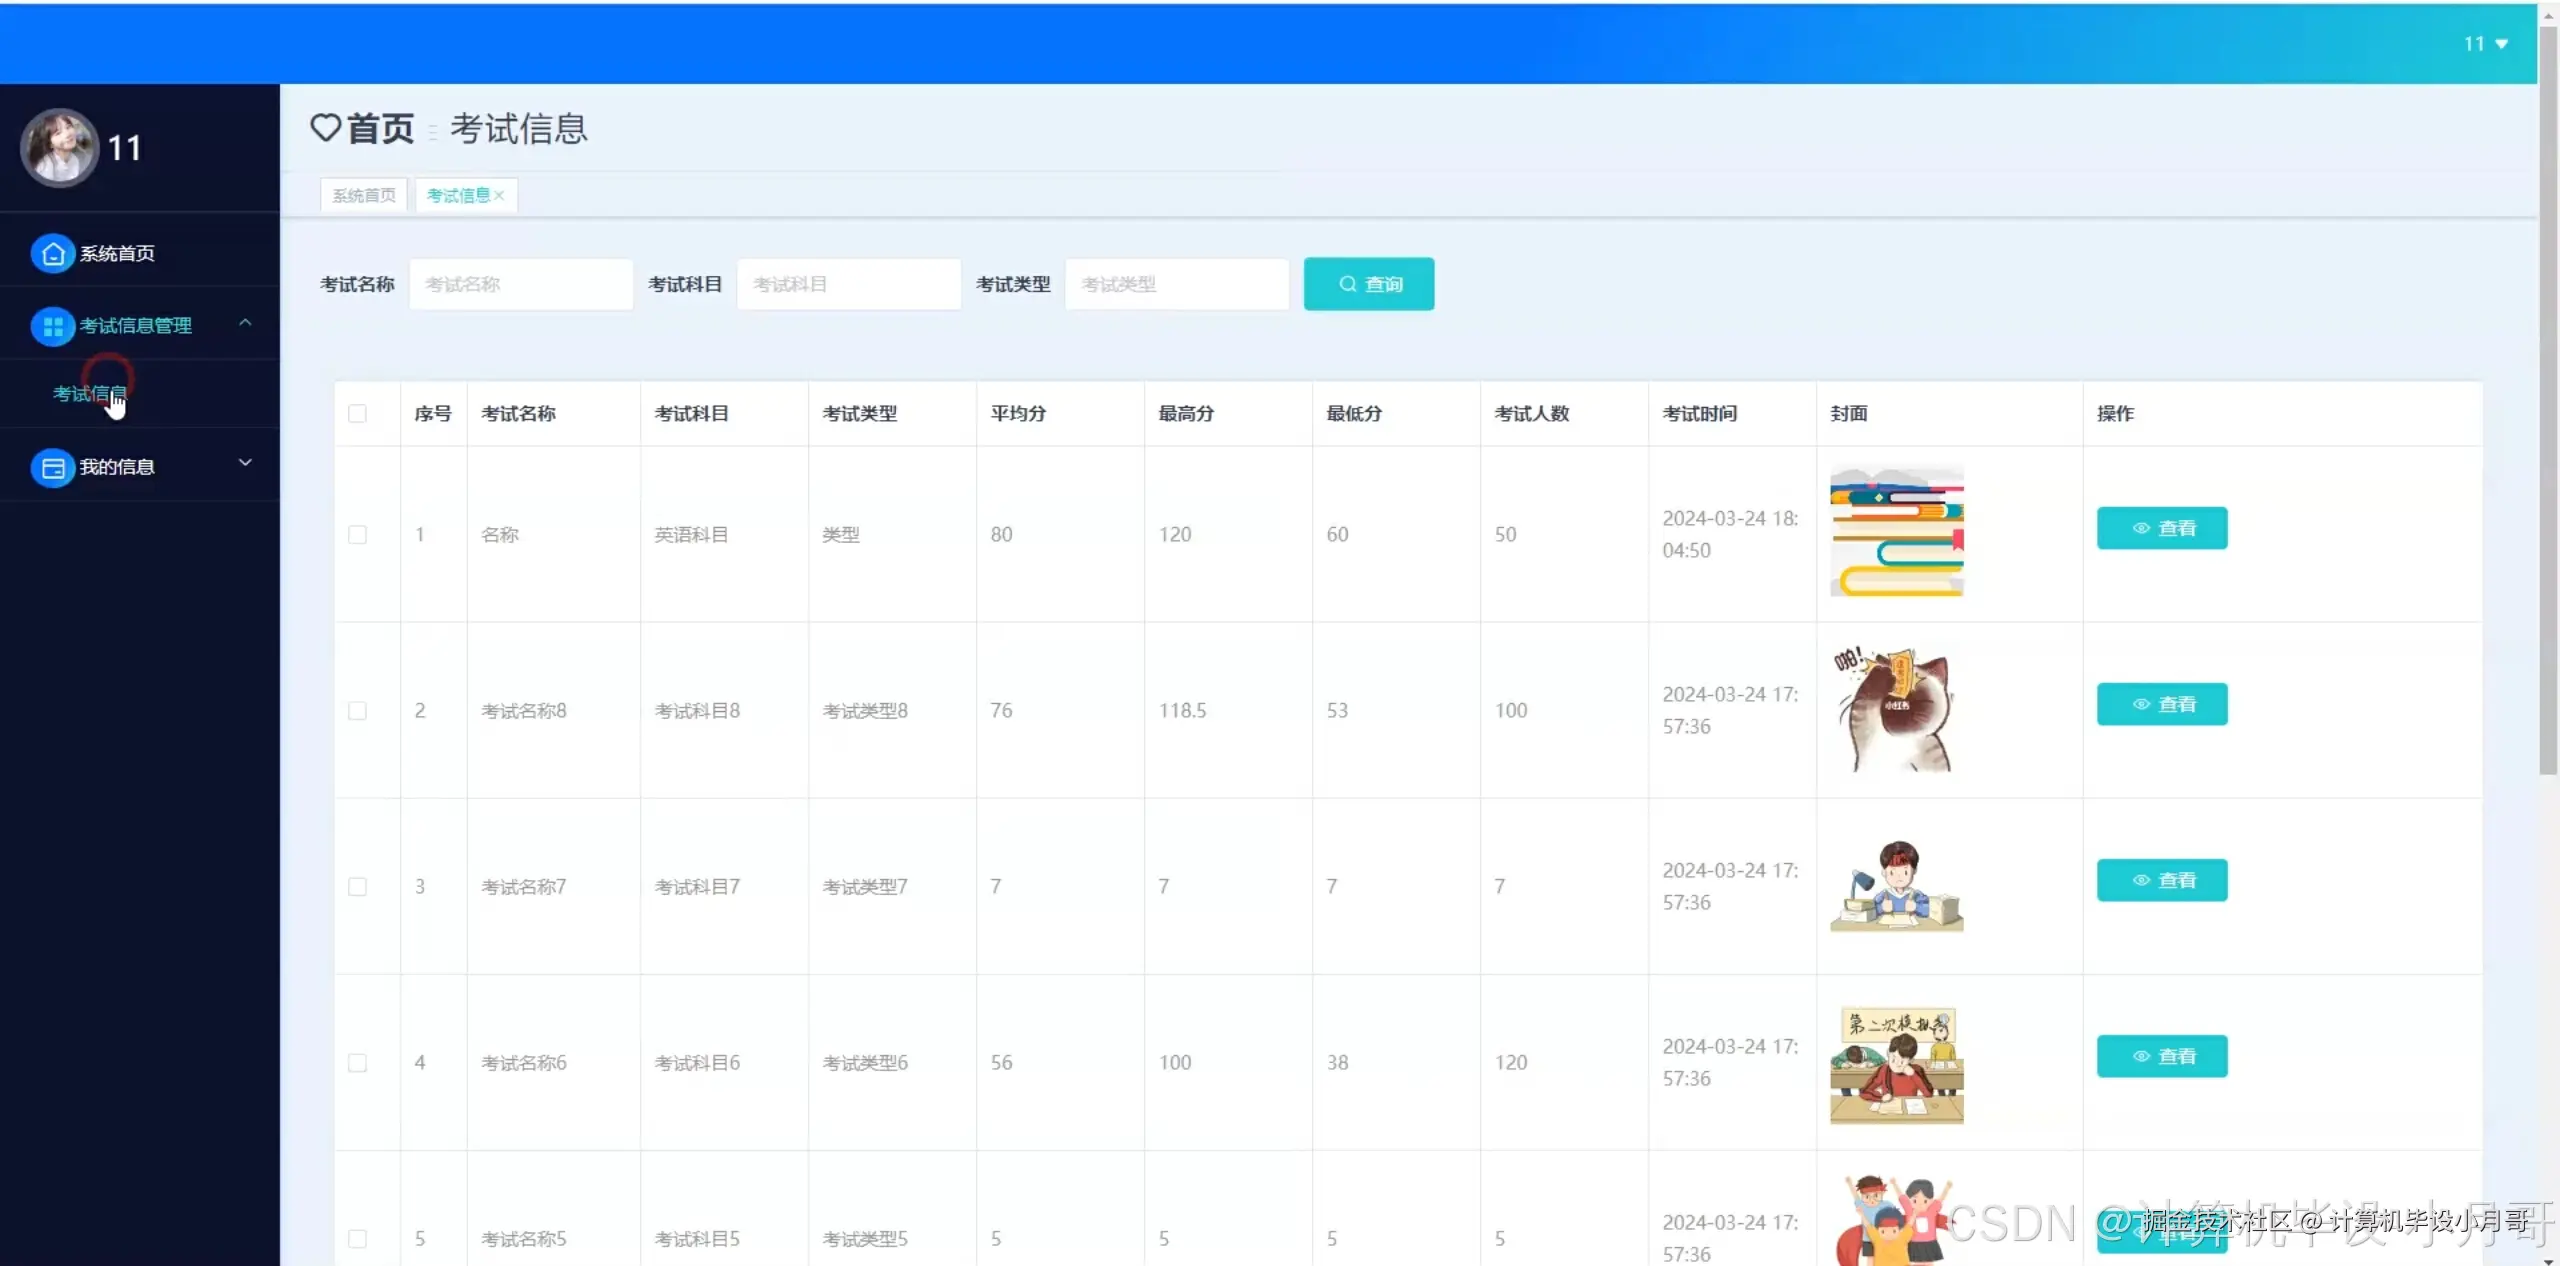This screenshot has width=2560, height=1266.
Task: Tick the select-all checkbox in table header
Action: pos(357,414)
